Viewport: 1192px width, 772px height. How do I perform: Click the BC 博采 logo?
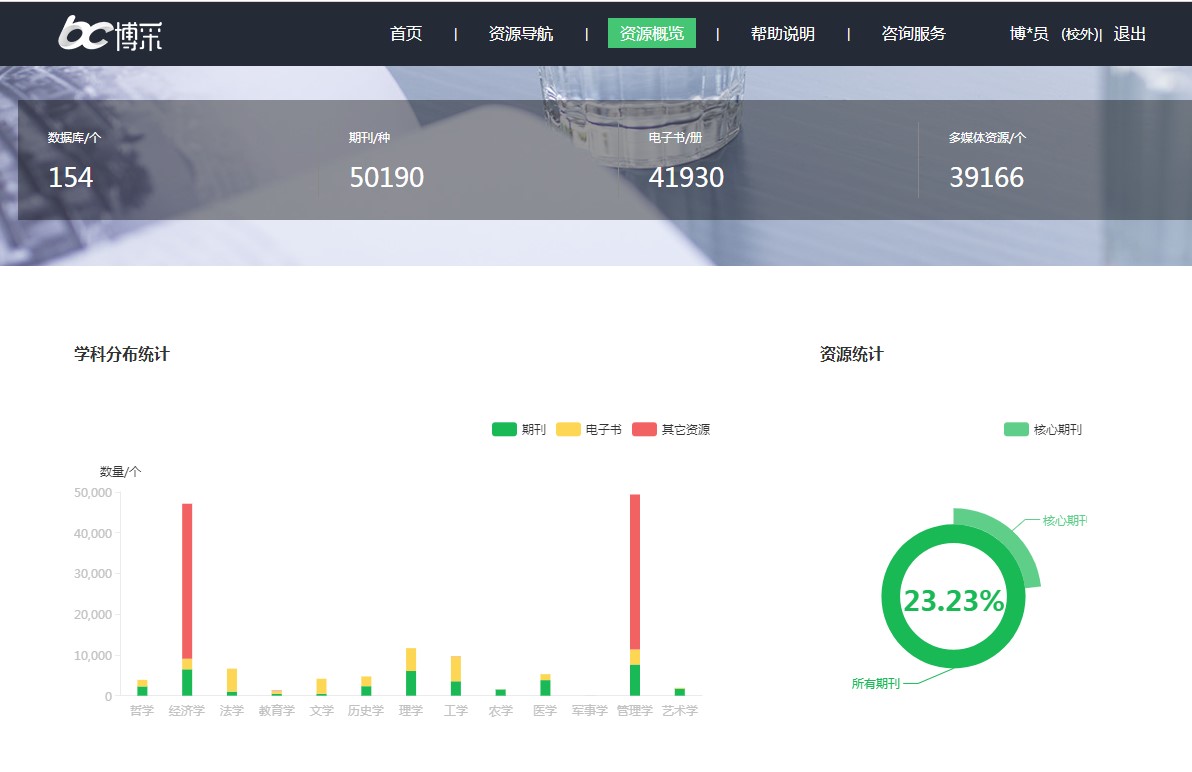click(110, 33)
